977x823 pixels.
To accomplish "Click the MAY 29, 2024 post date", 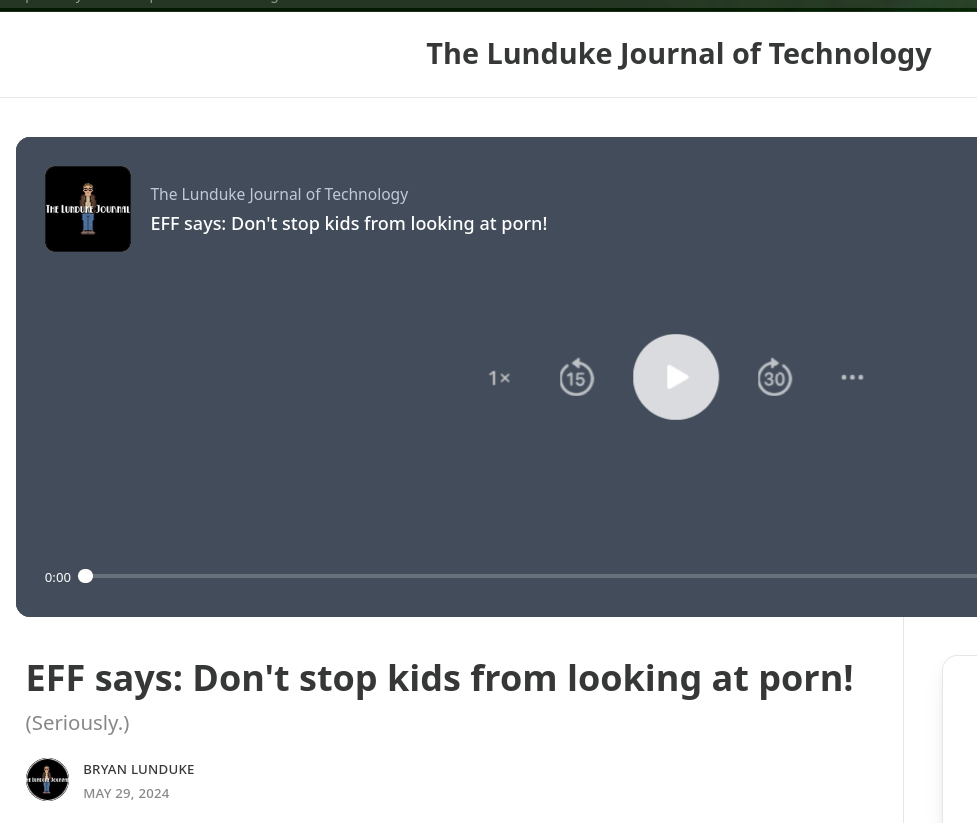I will (x=126, y=793).
